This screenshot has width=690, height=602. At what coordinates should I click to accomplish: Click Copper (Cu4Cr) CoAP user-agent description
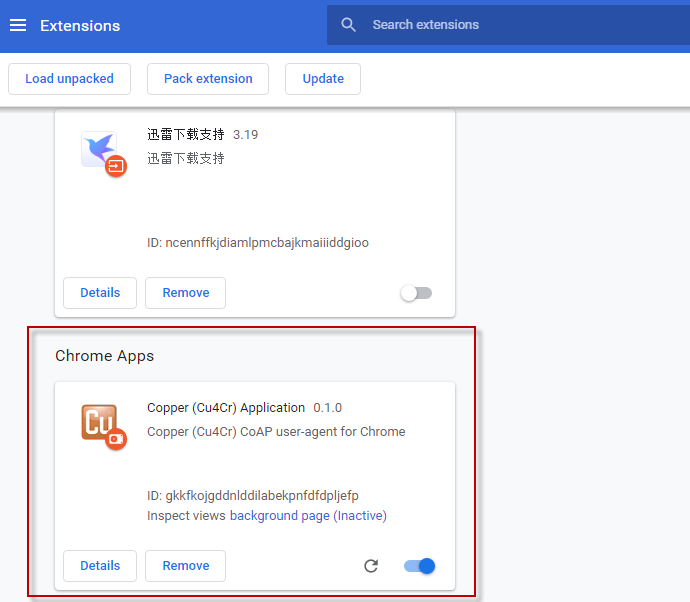(x=276, y=432)
